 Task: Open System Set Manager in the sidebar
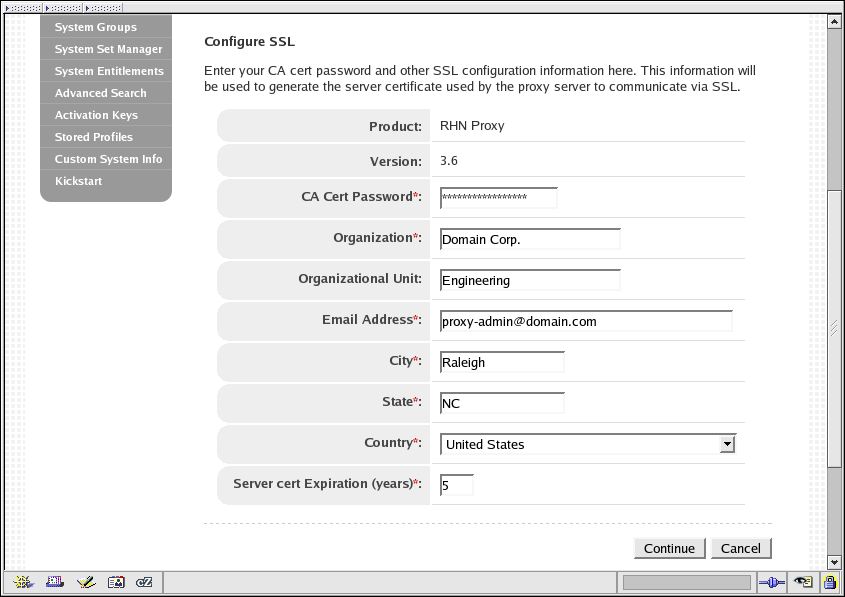(108, 49)
